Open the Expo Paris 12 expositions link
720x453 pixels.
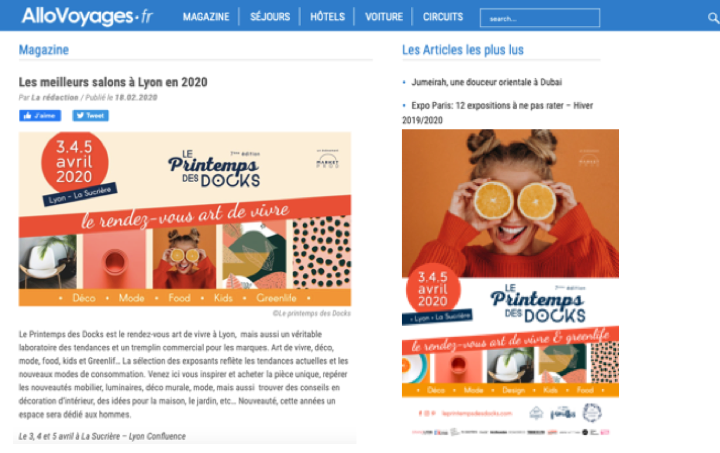click(x=498, y=112)
